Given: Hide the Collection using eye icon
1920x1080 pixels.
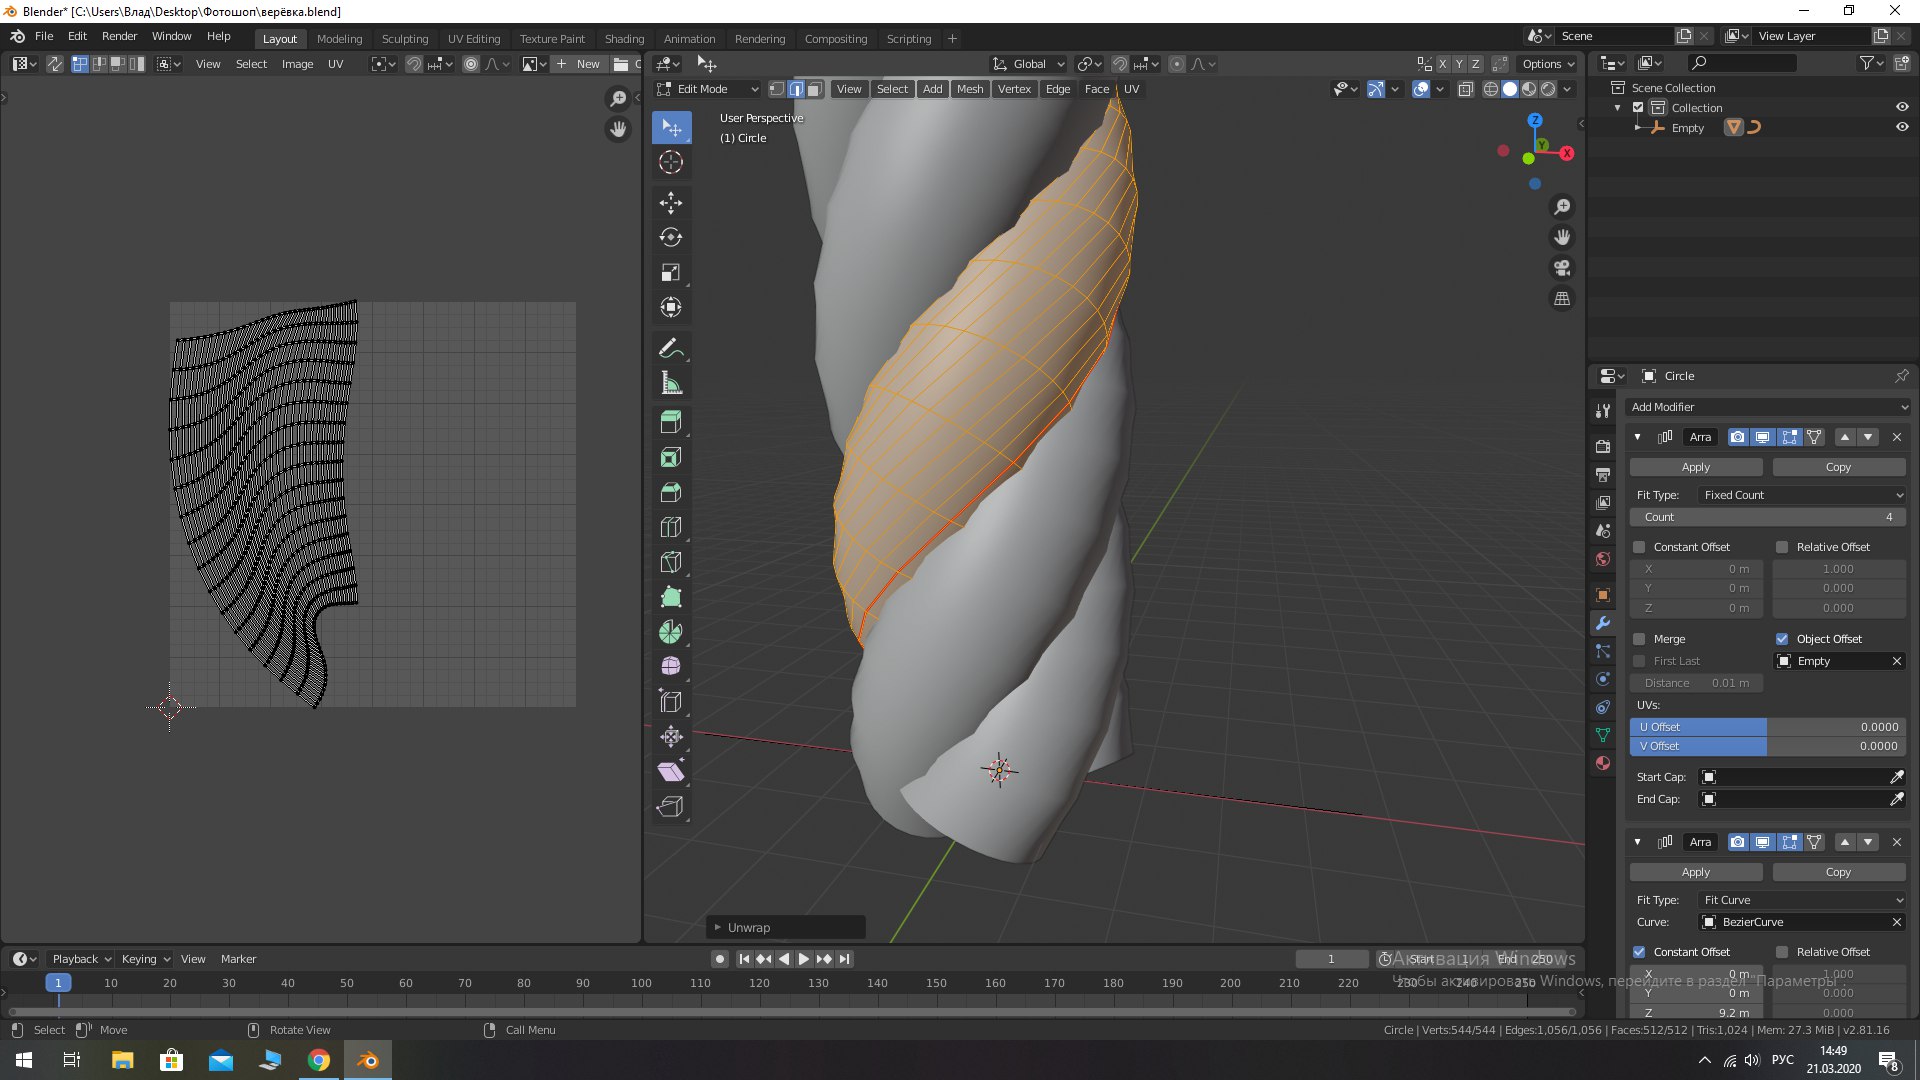Looking at the screenshot, I should [1902, 107].
